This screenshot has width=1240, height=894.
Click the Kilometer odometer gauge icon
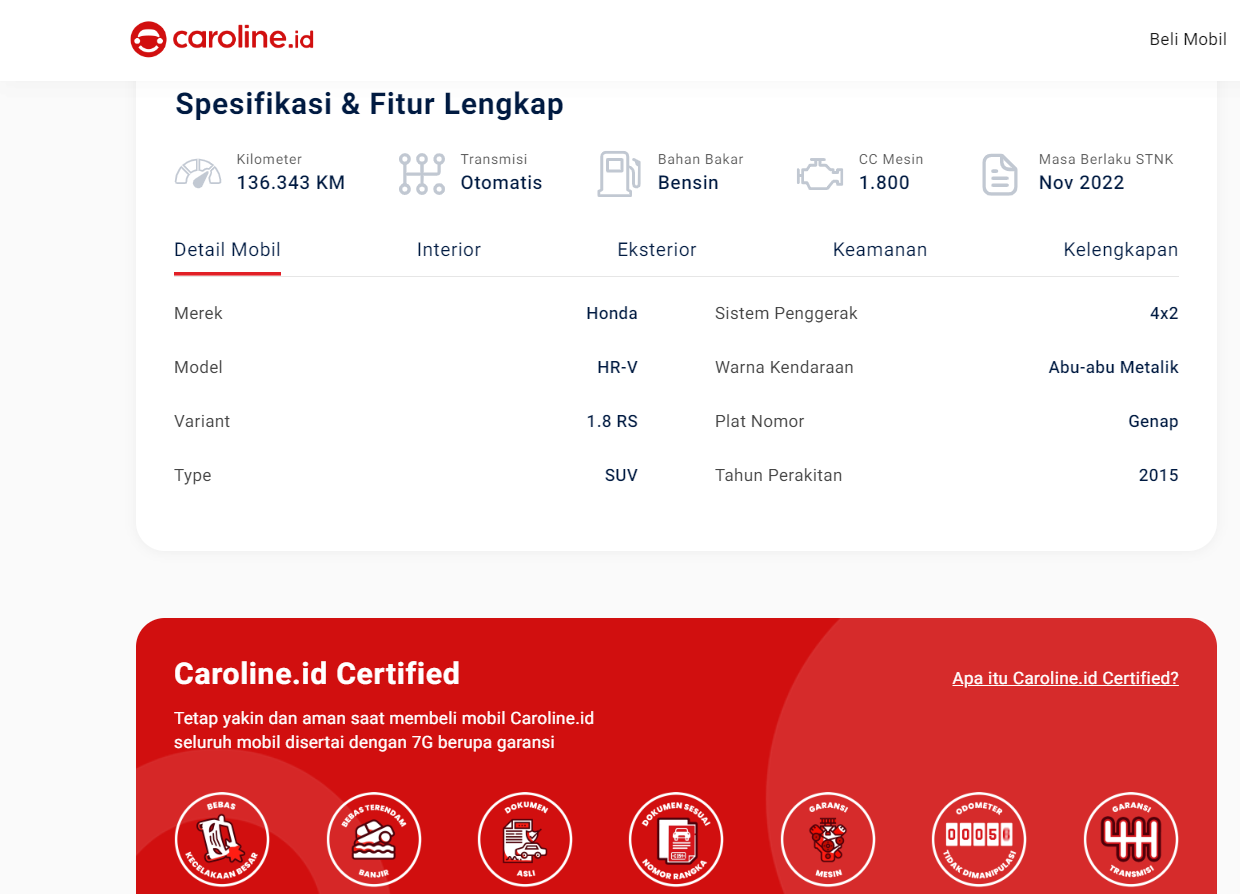coord(198,174)
